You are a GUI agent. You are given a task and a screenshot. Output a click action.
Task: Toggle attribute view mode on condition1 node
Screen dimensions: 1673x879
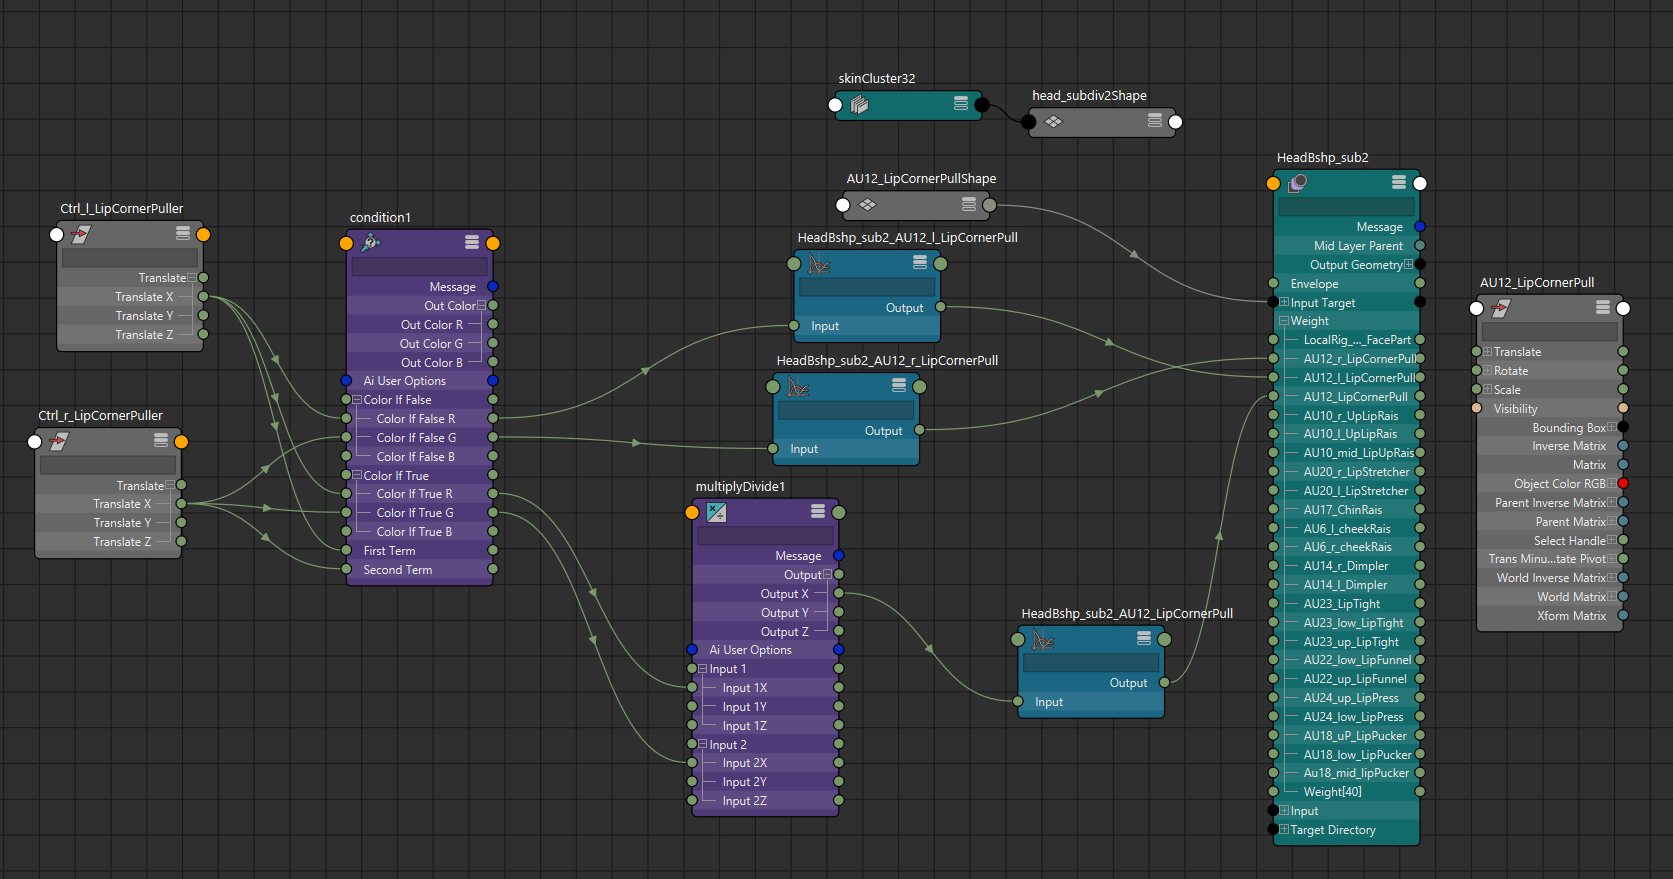point(472,242)
